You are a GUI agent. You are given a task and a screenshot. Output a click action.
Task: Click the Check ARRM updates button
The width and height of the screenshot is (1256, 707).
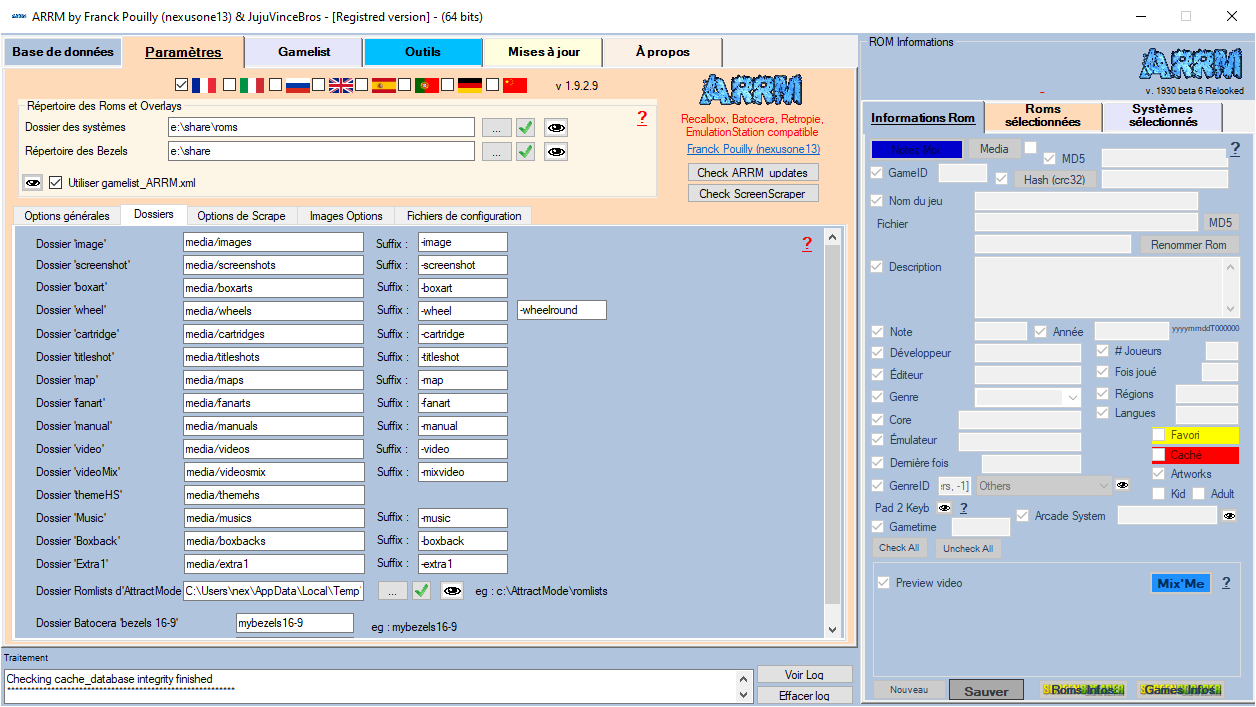(753, 173)
